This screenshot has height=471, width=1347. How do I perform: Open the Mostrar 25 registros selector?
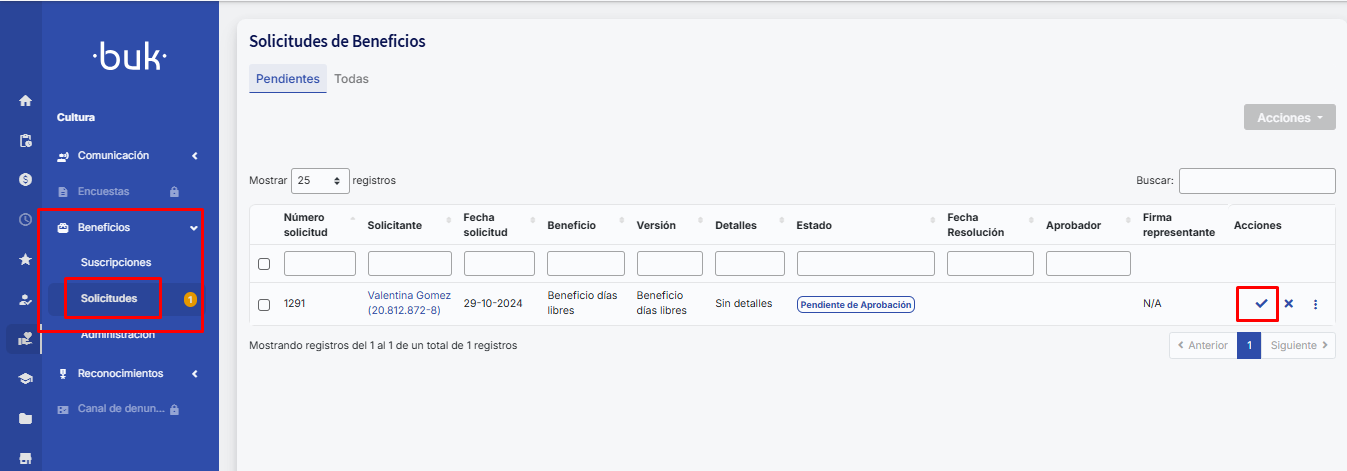(320, 181)
